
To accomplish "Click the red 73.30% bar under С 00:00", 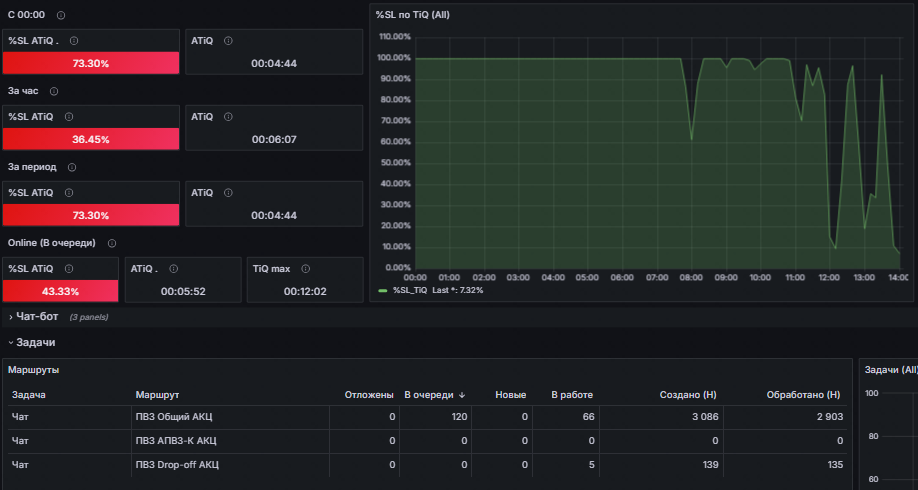I will (91, 63).
